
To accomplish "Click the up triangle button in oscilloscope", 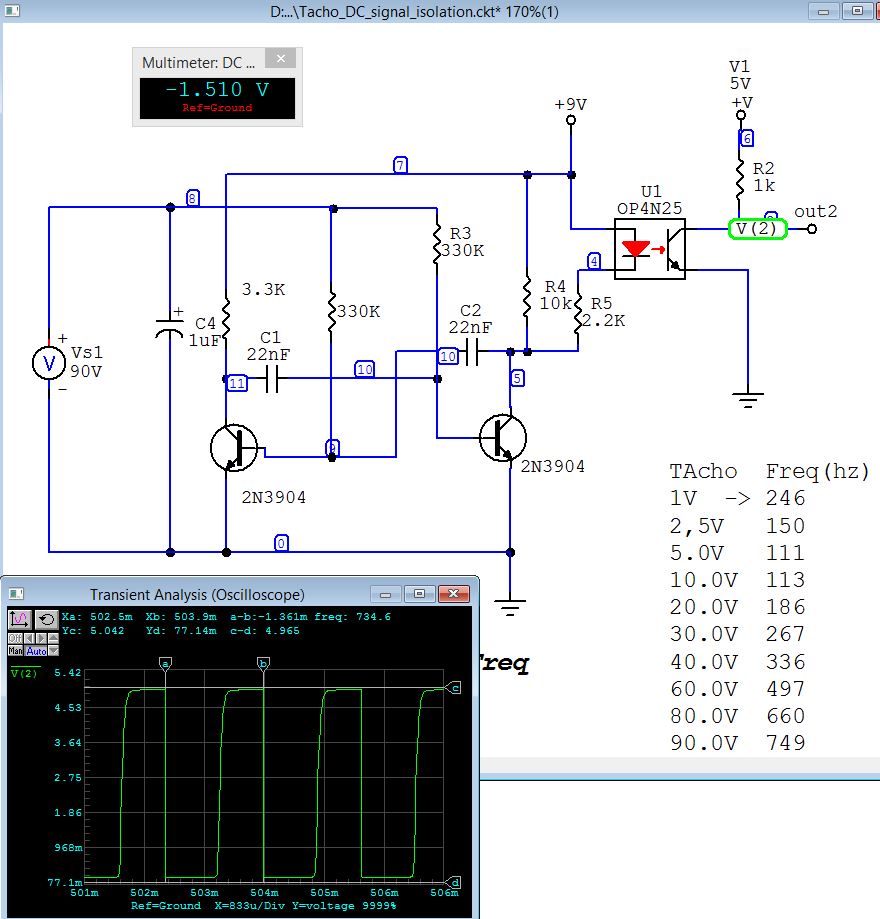I will tap(53, 638).
